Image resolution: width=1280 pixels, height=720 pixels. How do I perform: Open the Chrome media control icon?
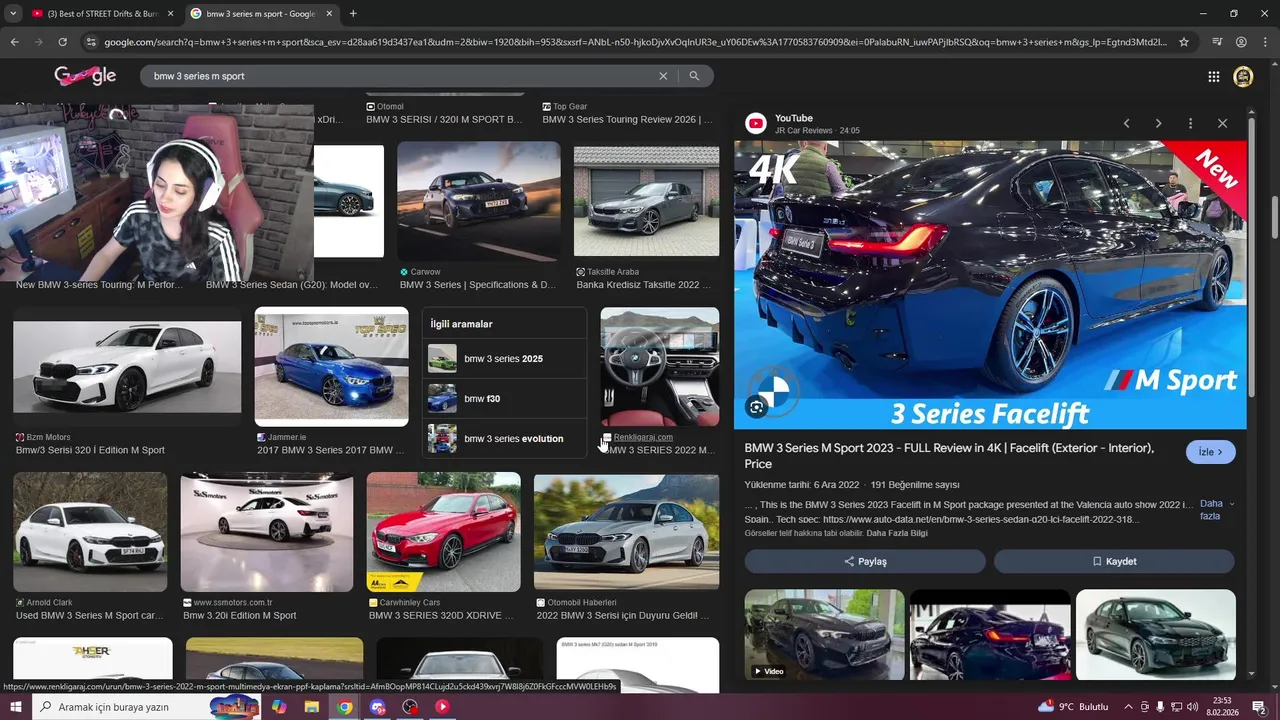tap(1217, 42)
